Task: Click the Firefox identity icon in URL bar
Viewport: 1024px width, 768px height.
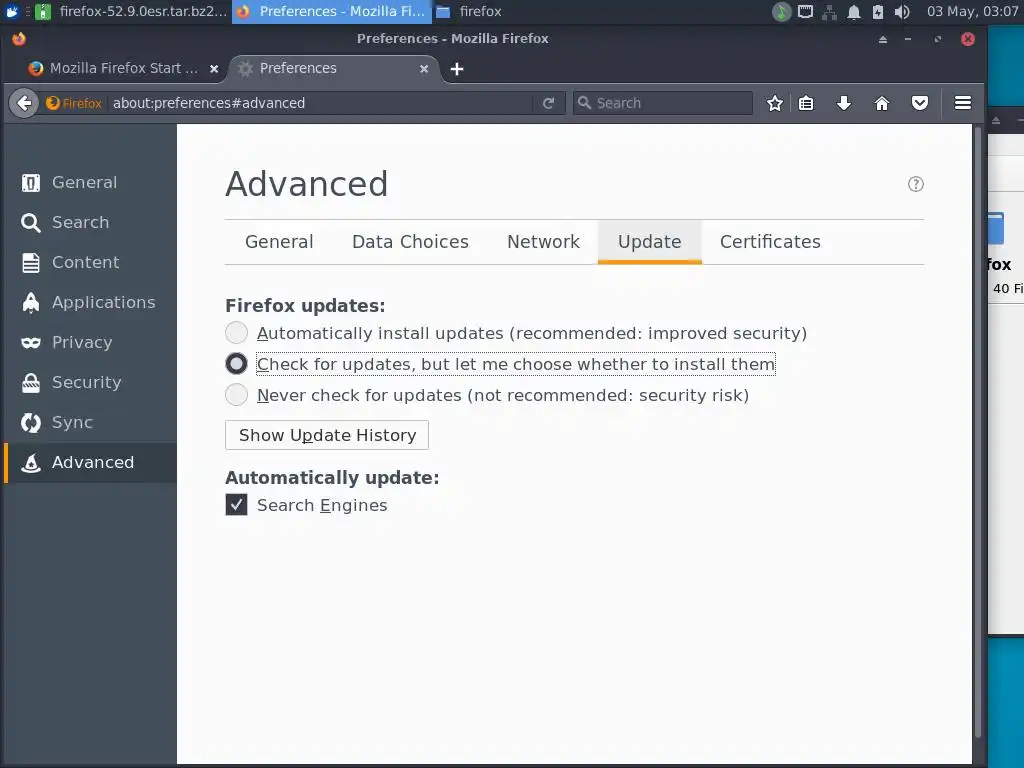Action: (74, 103)
